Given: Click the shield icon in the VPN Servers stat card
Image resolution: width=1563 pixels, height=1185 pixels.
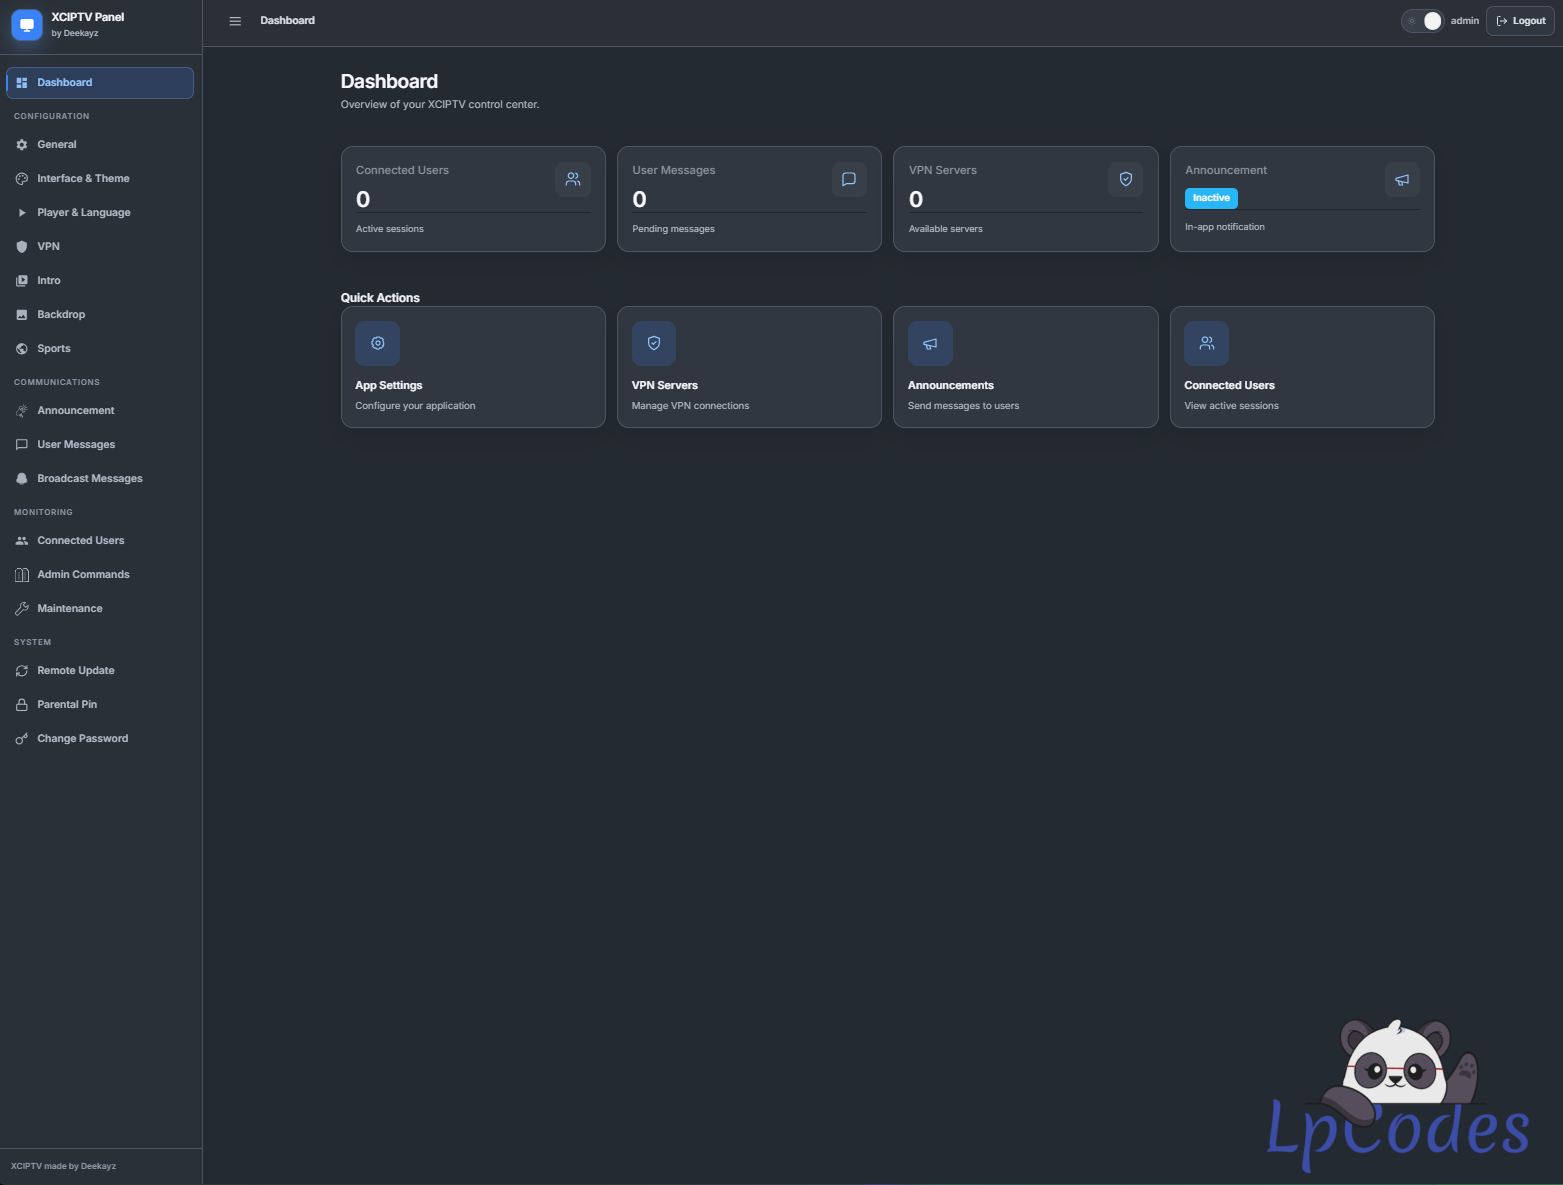Looking at the screenshot, I should 1126,179.
